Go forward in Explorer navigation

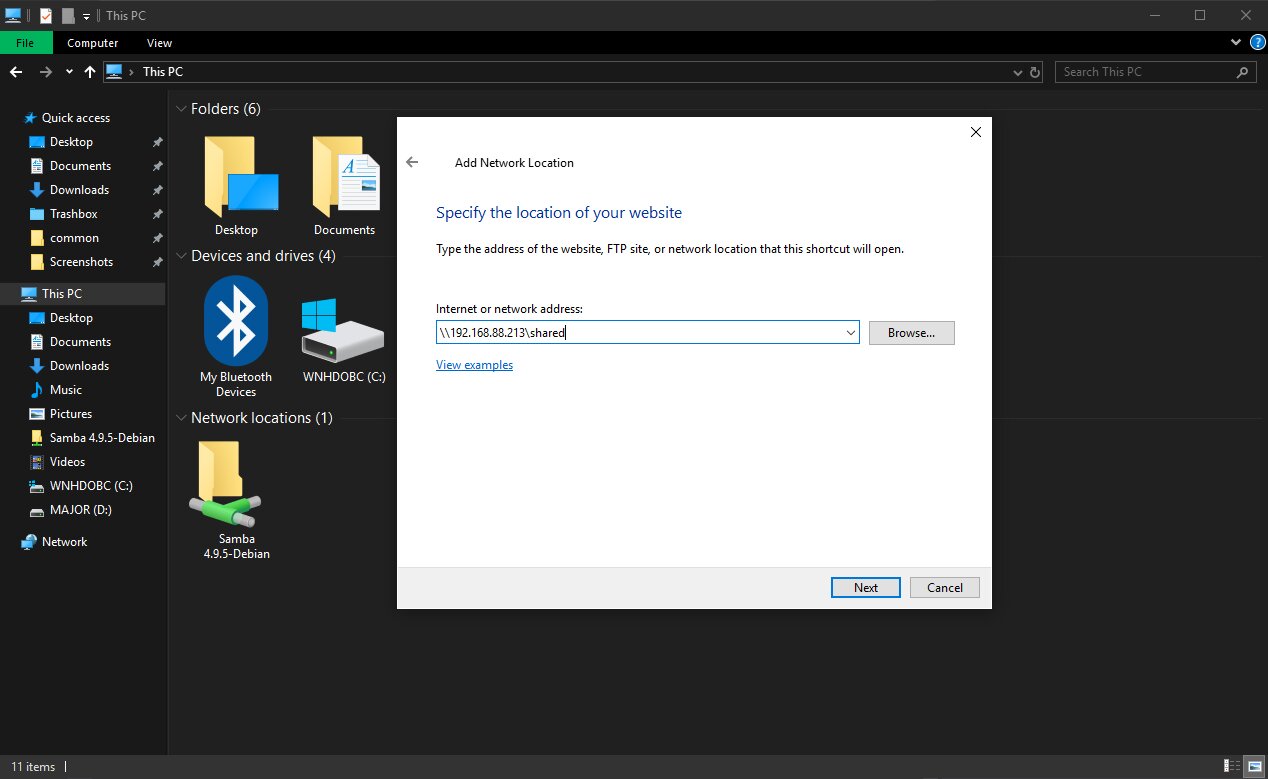pyautogui.click(x=45, y=72)
